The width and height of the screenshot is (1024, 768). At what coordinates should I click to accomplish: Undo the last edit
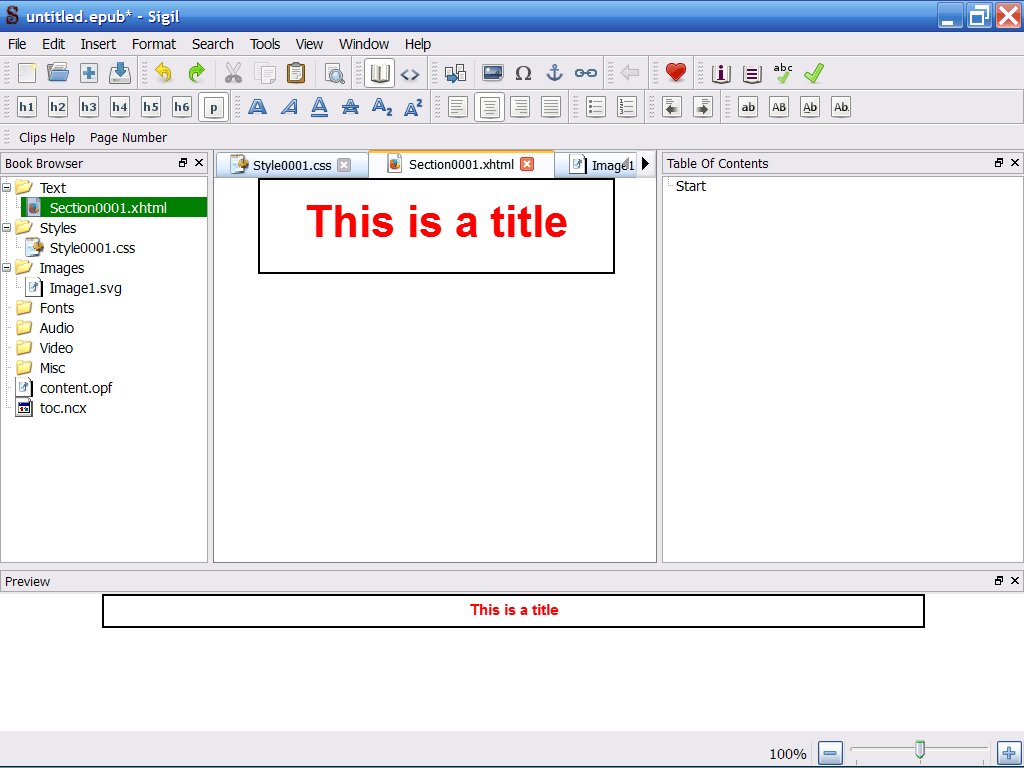[164, 73]
